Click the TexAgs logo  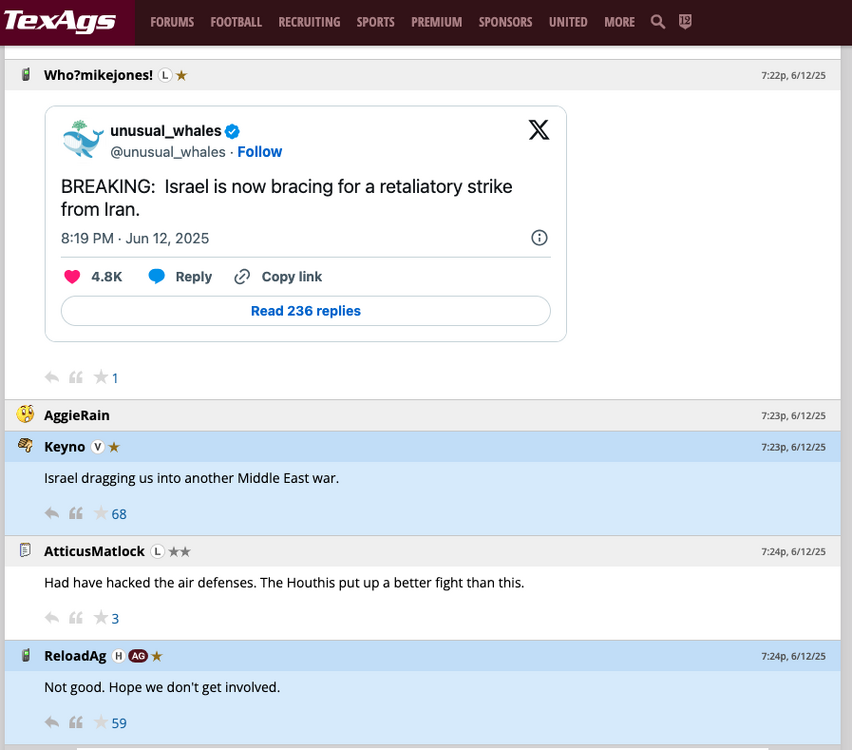pos(60,21)
